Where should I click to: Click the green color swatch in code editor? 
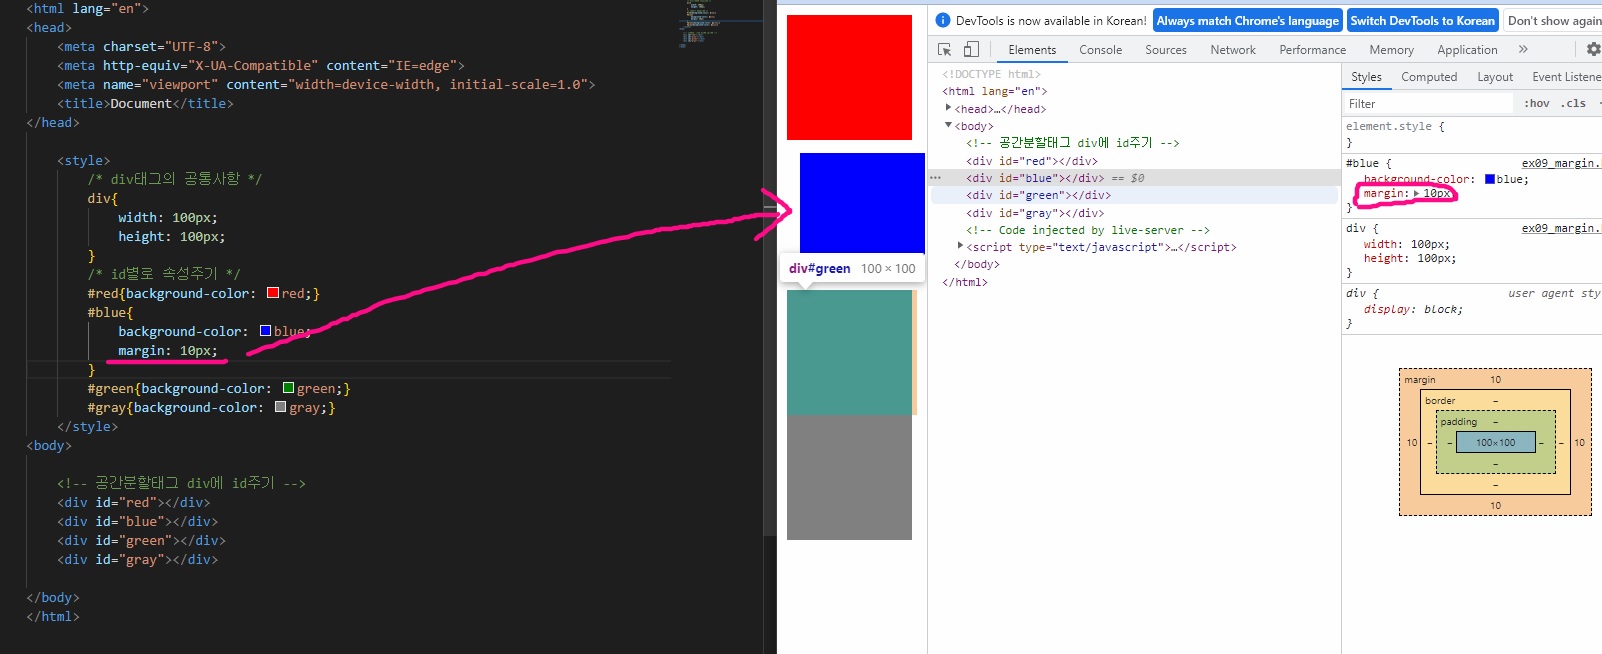288,388
